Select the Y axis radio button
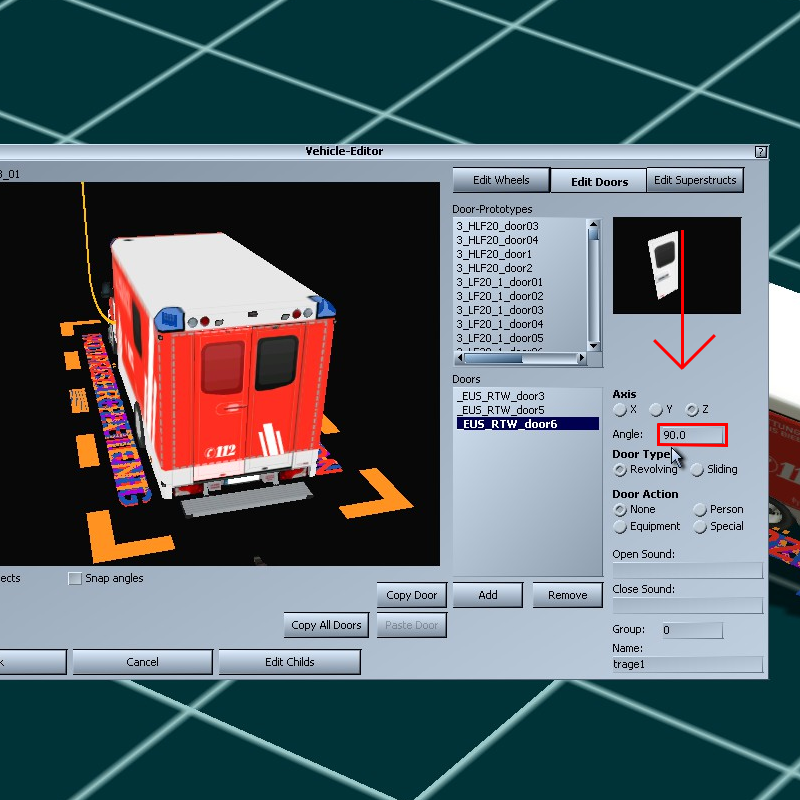This screenshot has height=800, width=800. coord(656,410)
